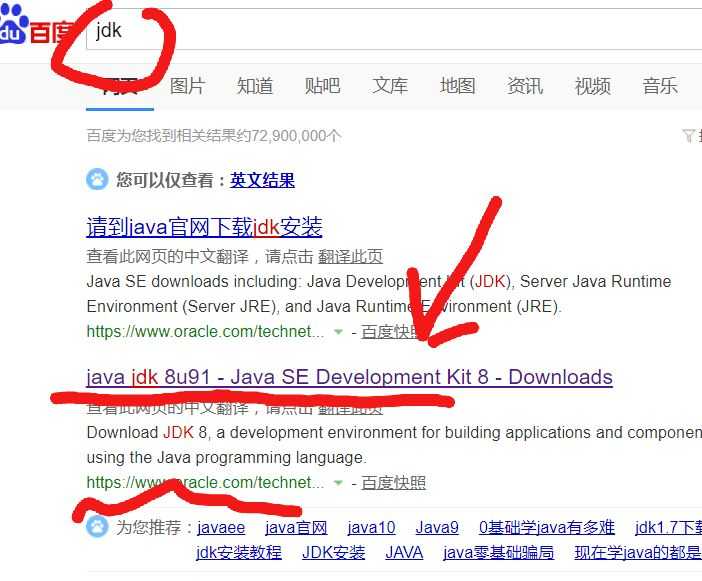Open recommended search JDK安装
This screenshot has width=702, height=581.
334,552
